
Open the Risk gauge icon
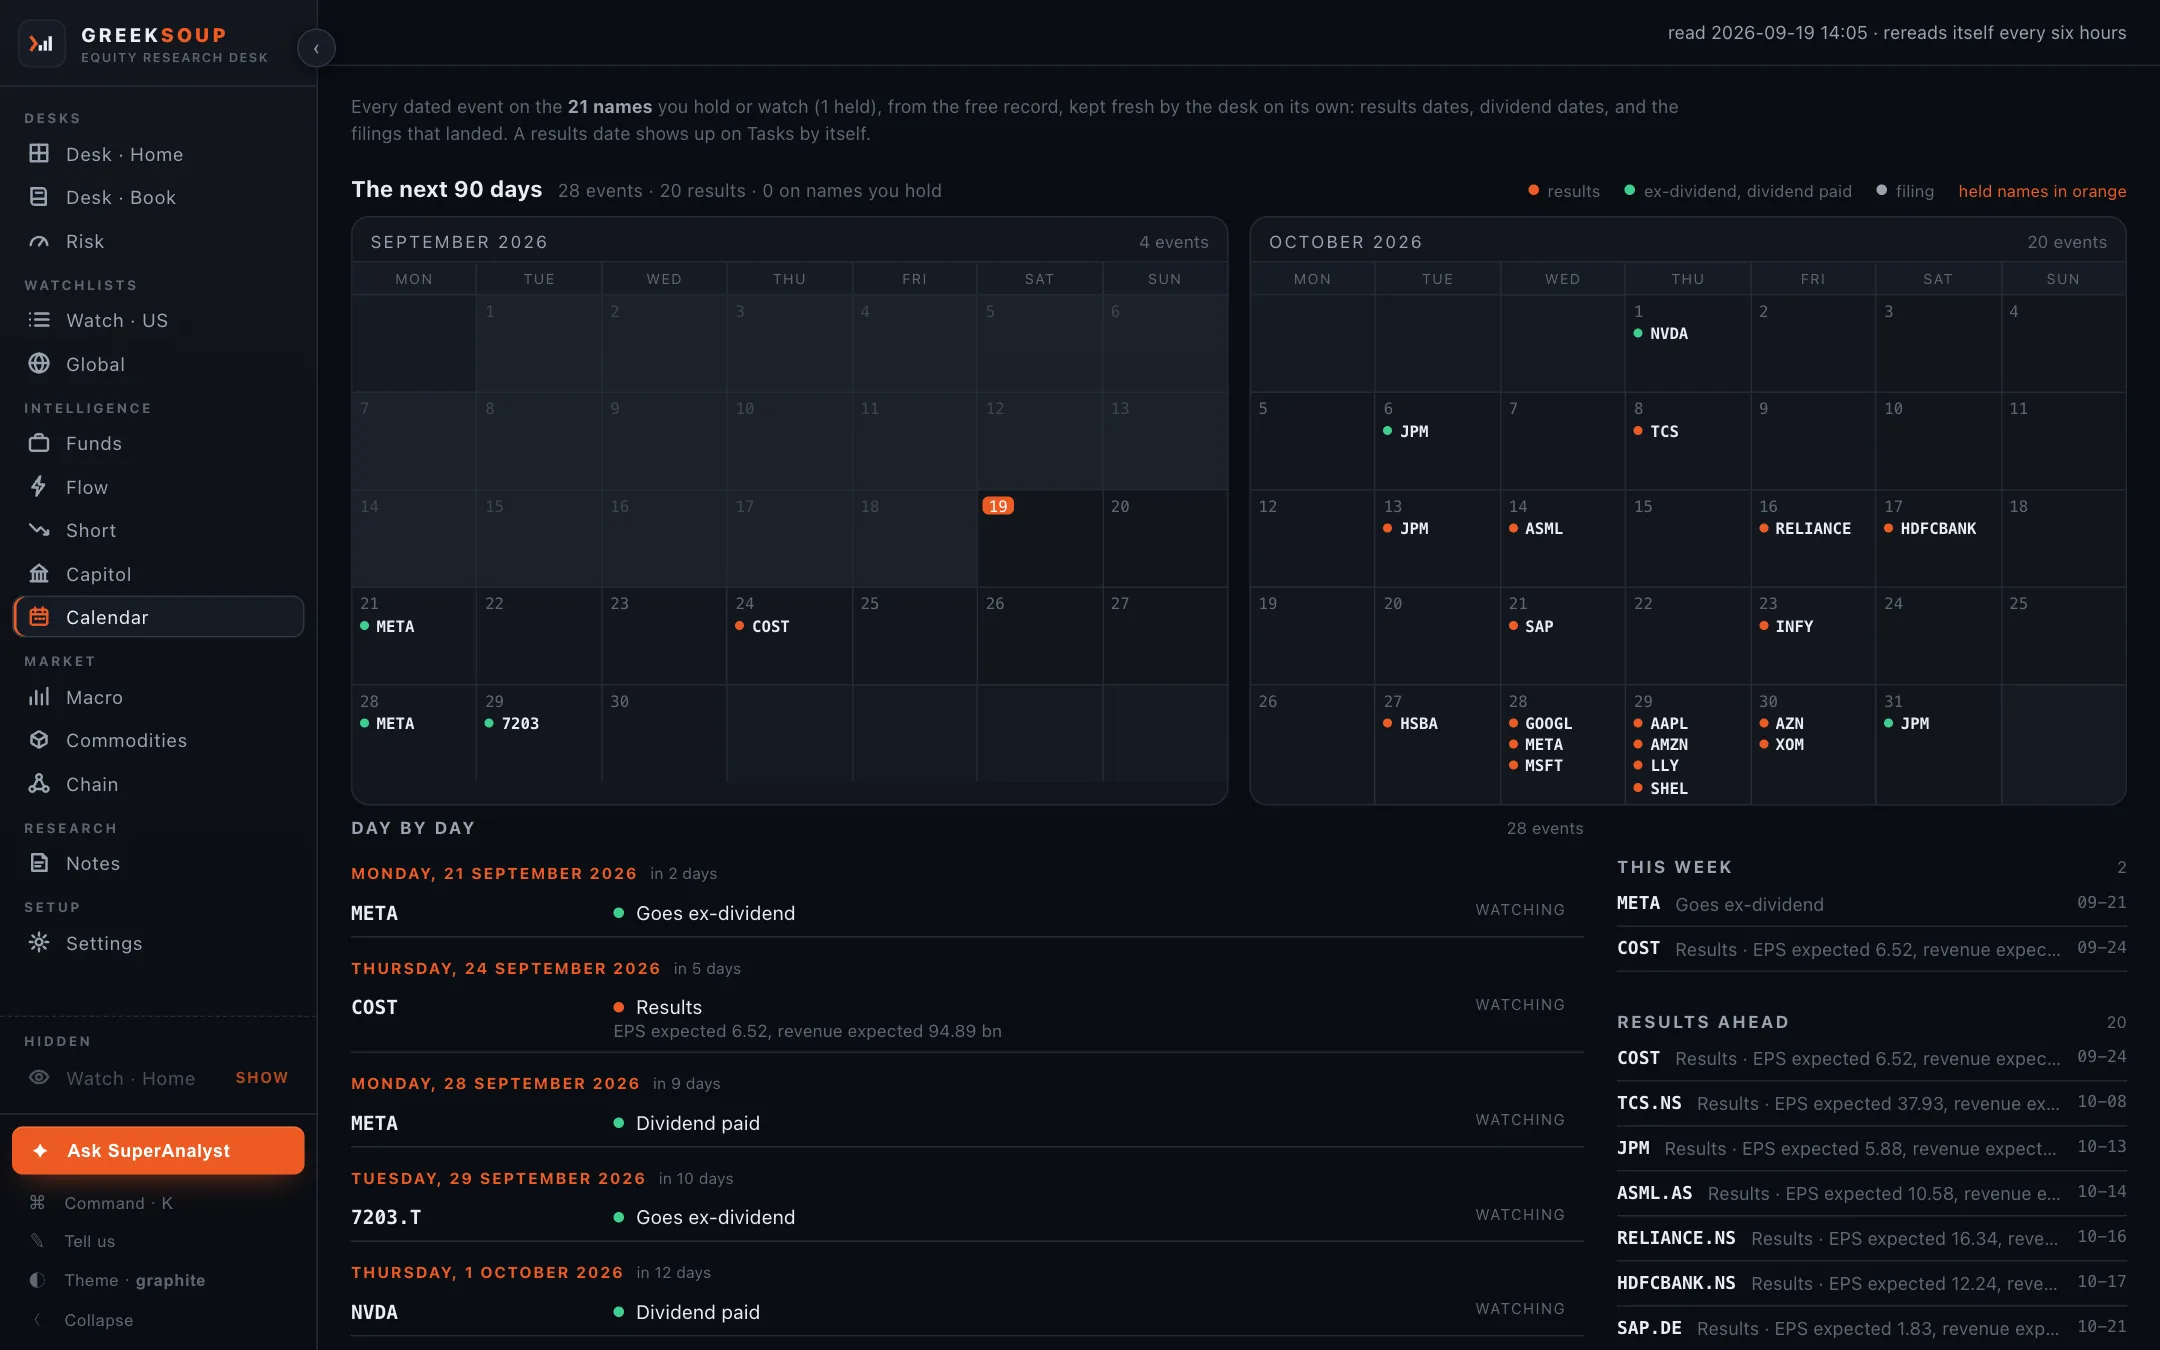click(39, 241)
